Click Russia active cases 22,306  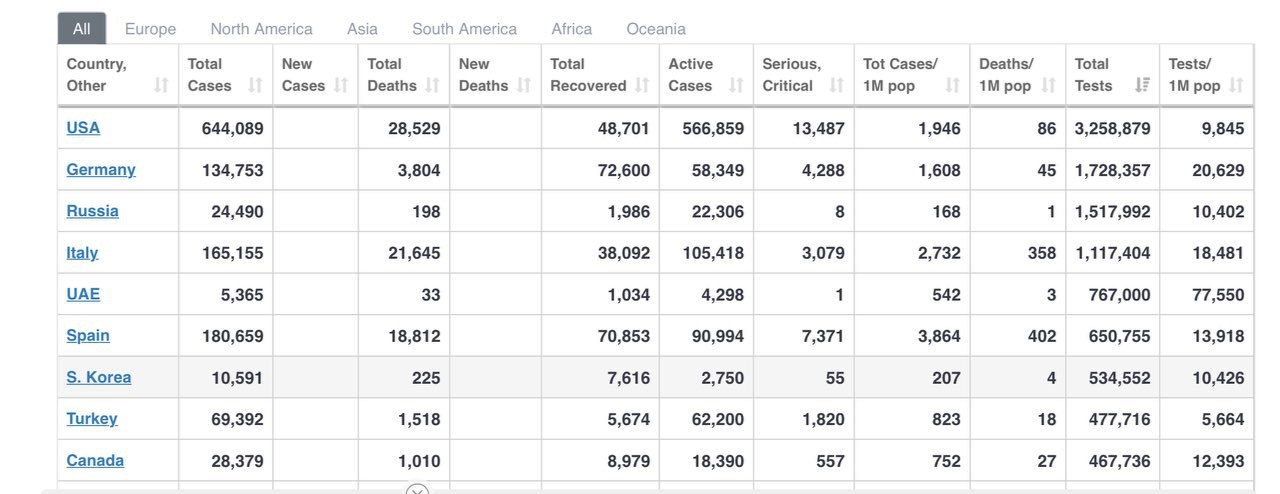coord(718,211)
